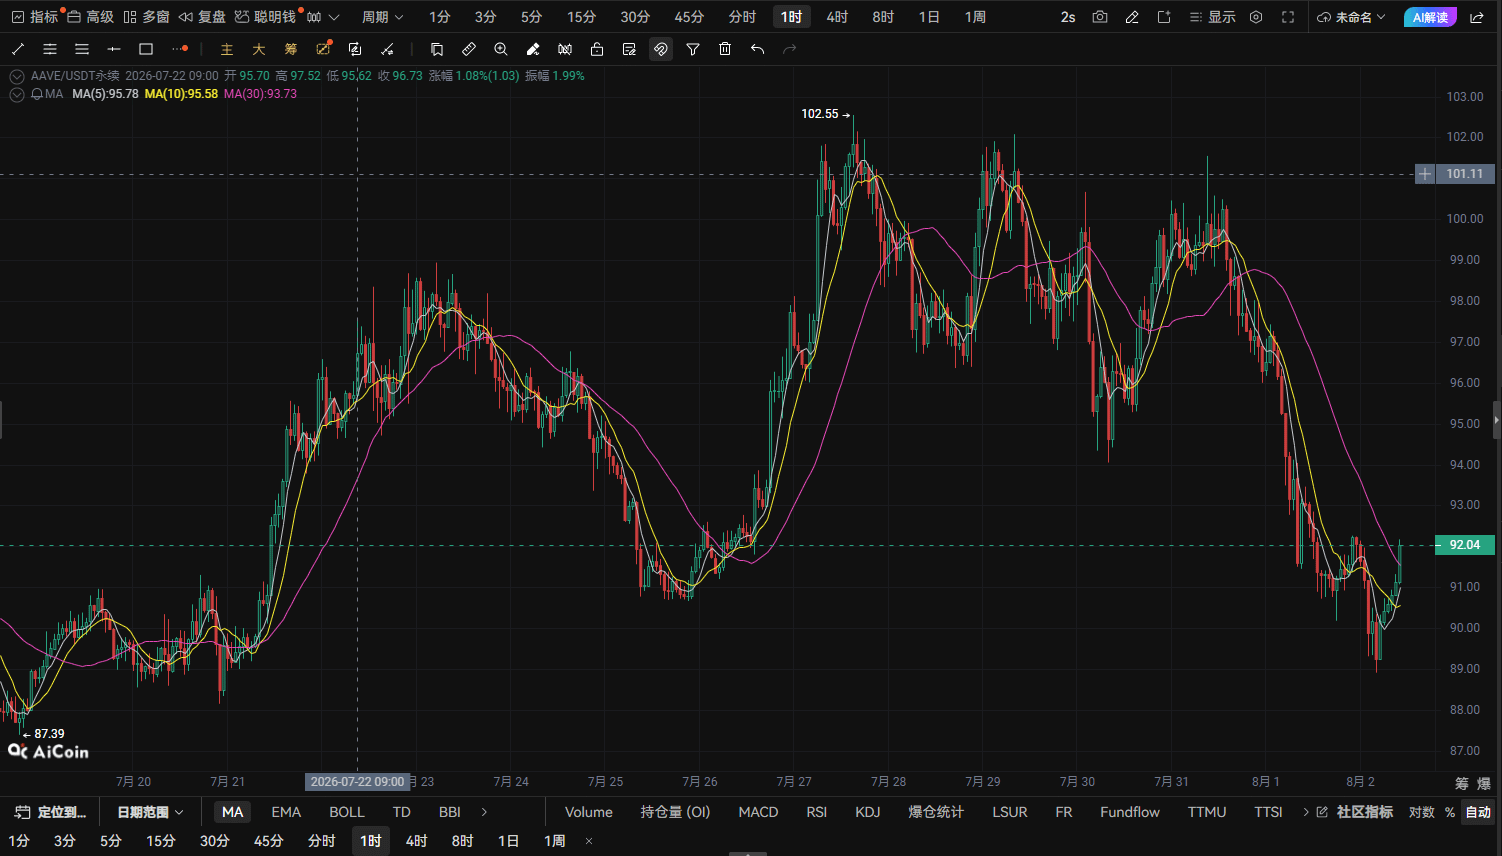Viewport: 1502px width, 856px height.
Task: Open the magnet link snapping tool
Action: pyautogui.click(x=661, y=49)
